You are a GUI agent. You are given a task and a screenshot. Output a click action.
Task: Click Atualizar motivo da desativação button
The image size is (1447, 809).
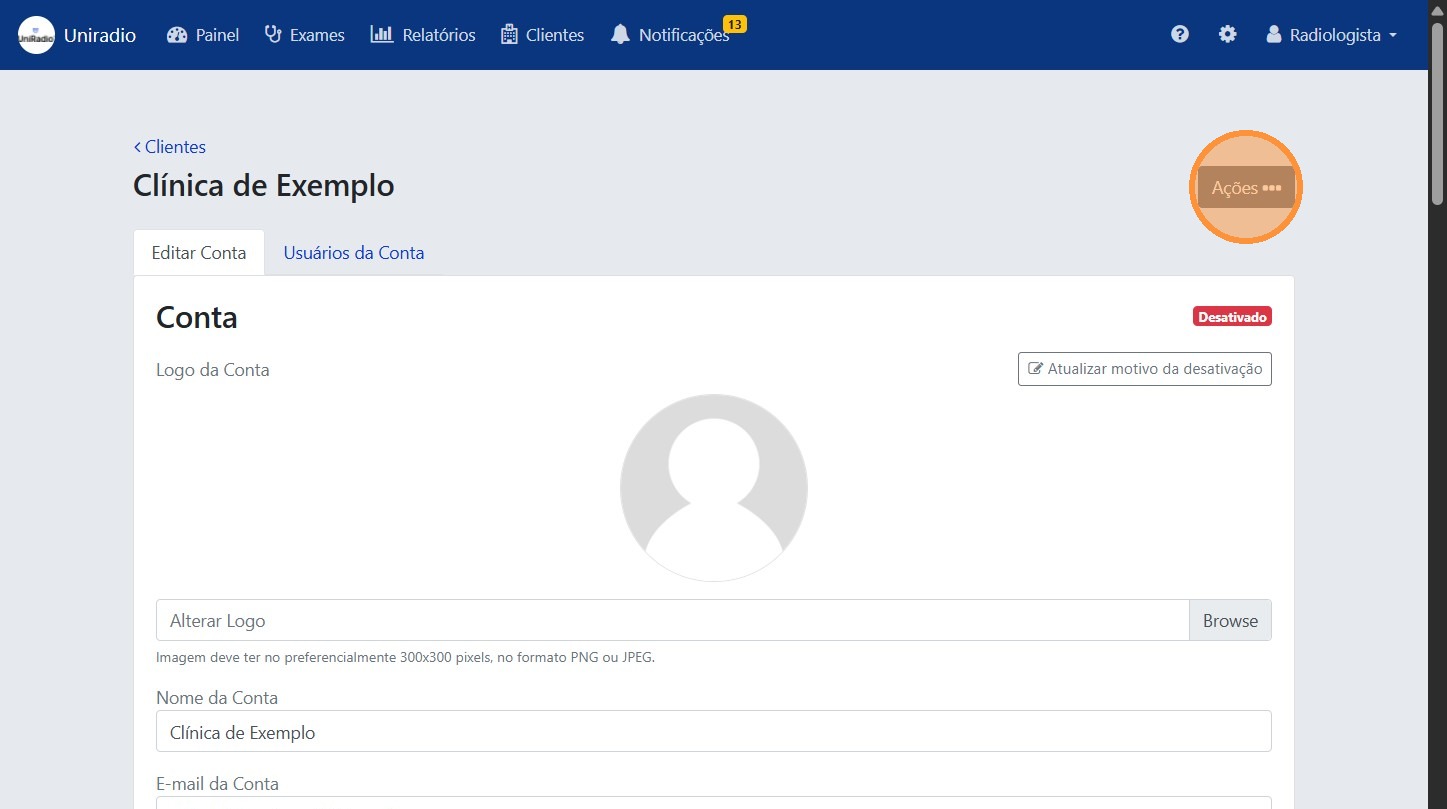click(1144, 369)
